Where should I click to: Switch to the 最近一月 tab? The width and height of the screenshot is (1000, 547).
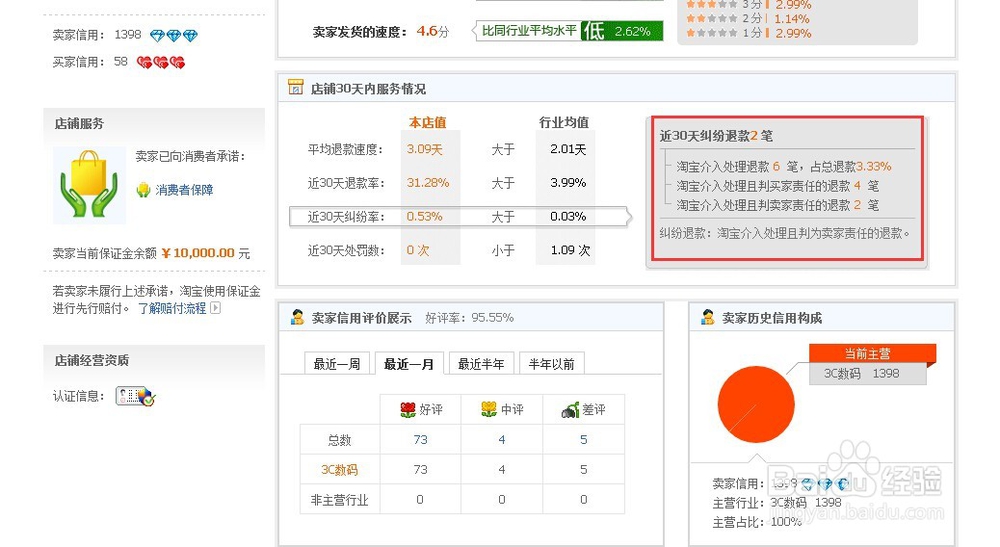coord(409,363)
